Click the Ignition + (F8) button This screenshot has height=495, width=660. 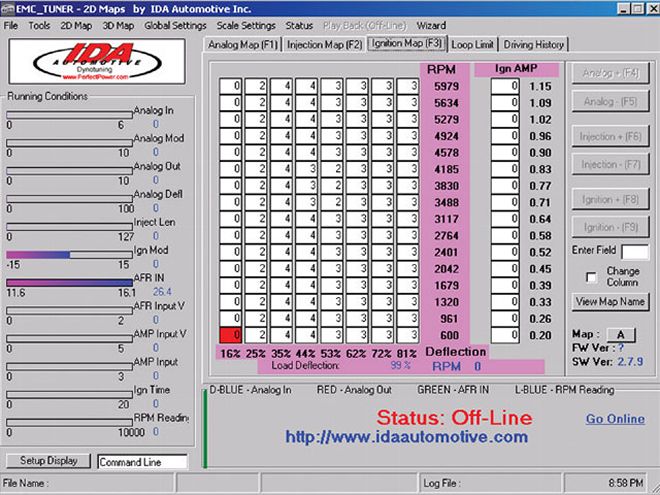click(610, 199)
